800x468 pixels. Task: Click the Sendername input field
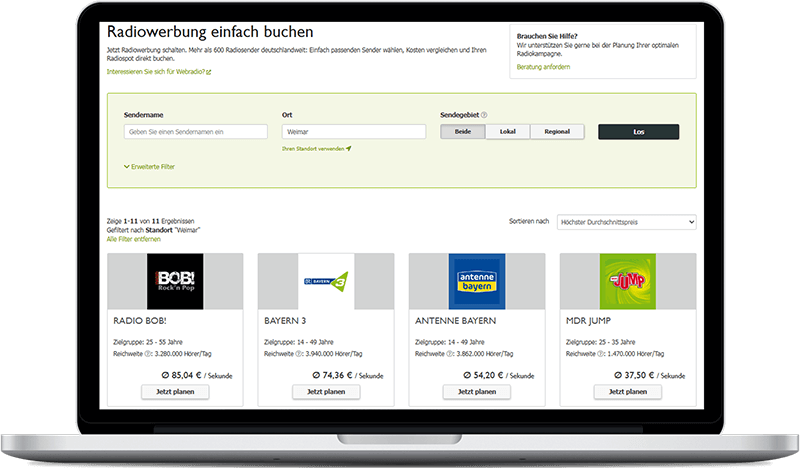195,132
